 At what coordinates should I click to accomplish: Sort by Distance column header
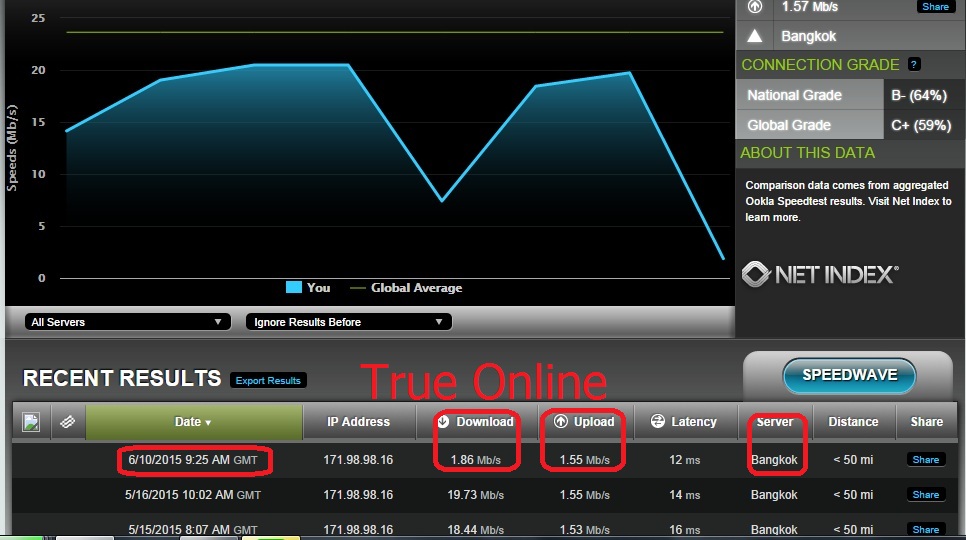[853, 422]
